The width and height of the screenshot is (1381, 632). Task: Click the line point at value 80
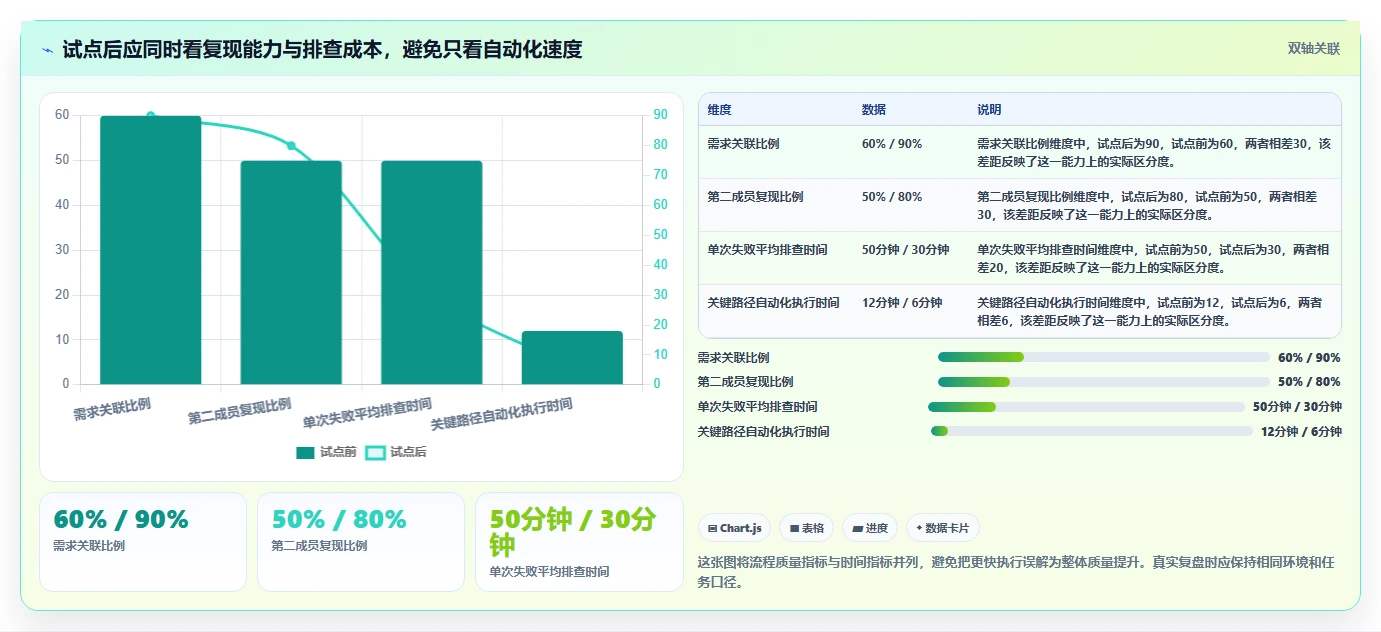(x=291, y=146)
